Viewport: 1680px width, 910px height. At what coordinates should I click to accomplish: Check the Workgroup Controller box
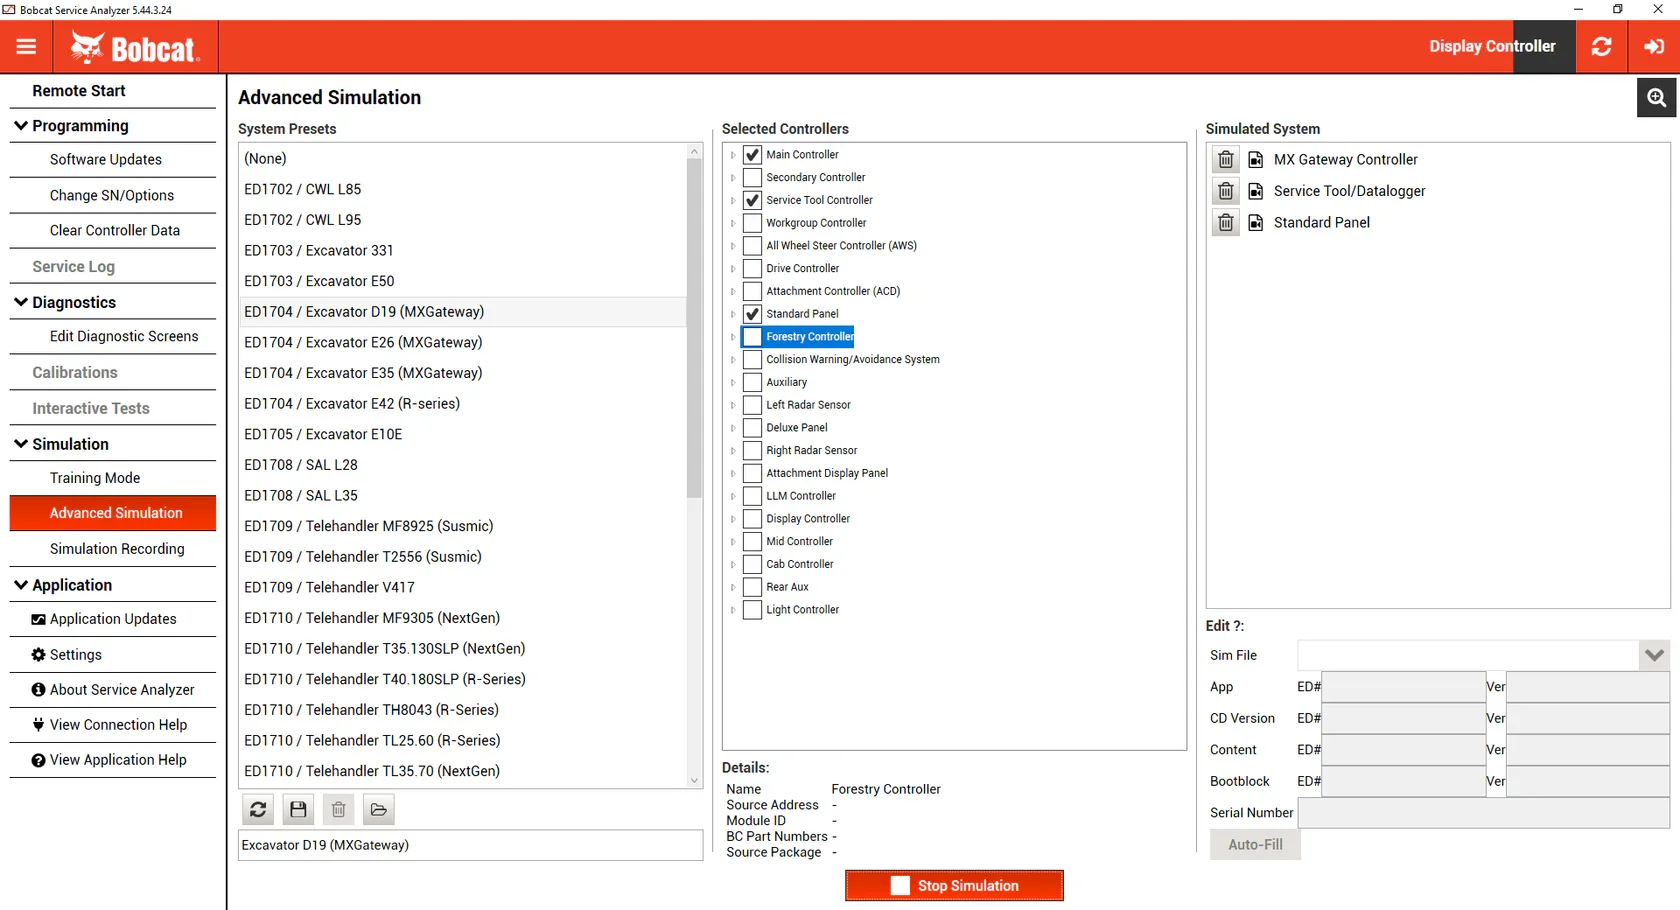753,223
